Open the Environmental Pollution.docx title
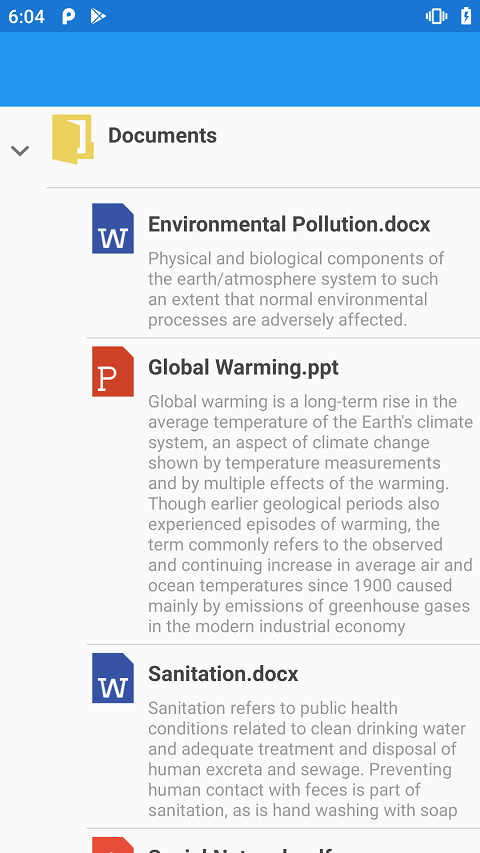 [289, 224]
